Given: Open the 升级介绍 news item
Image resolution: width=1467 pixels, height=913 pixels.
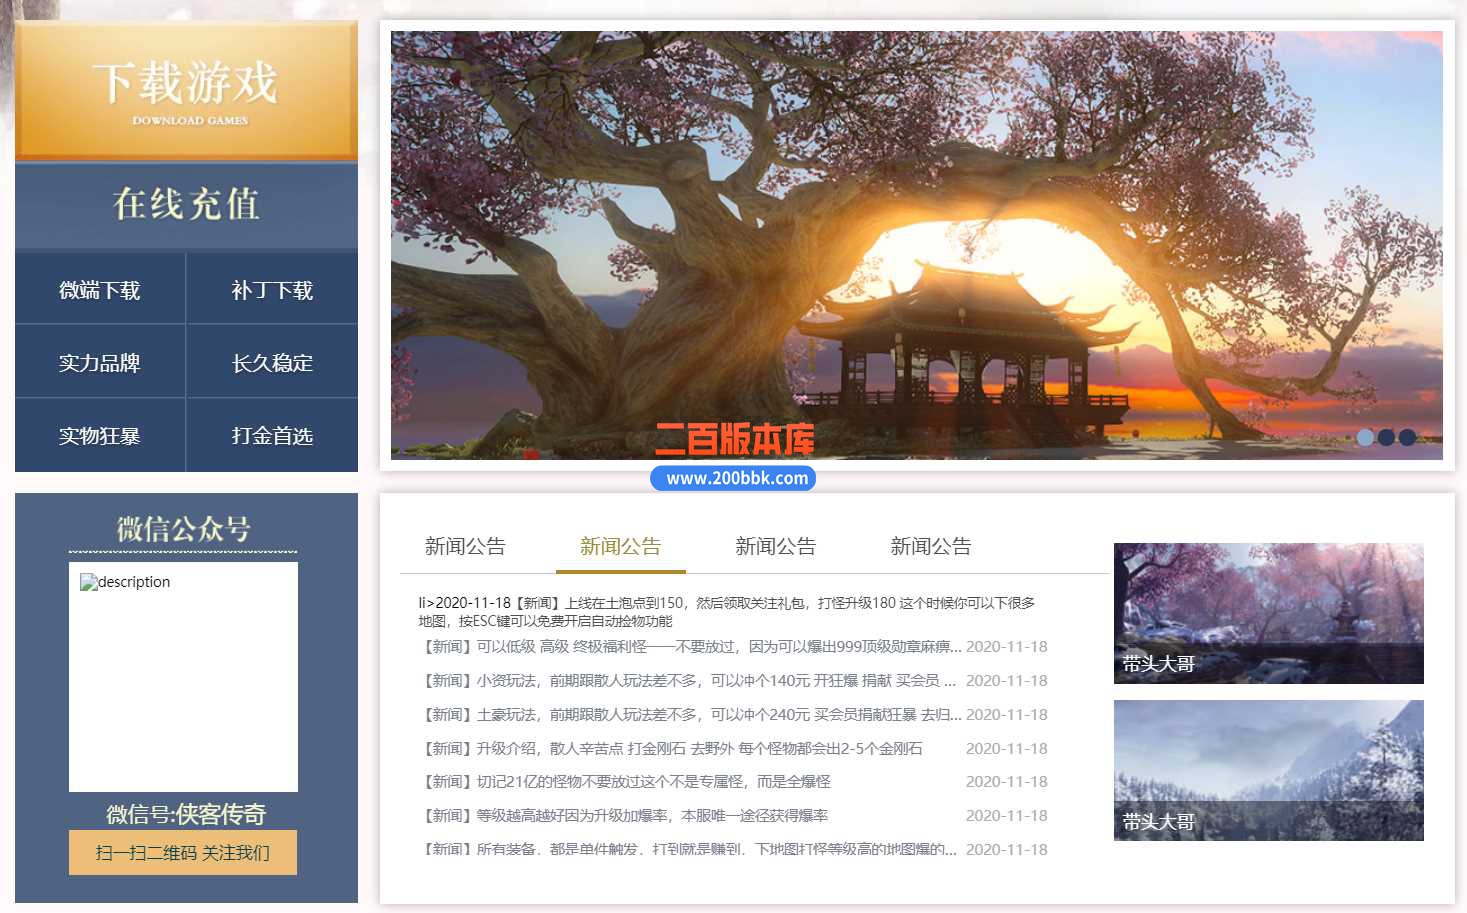Looking at the screenshot, I should [673, 748].
